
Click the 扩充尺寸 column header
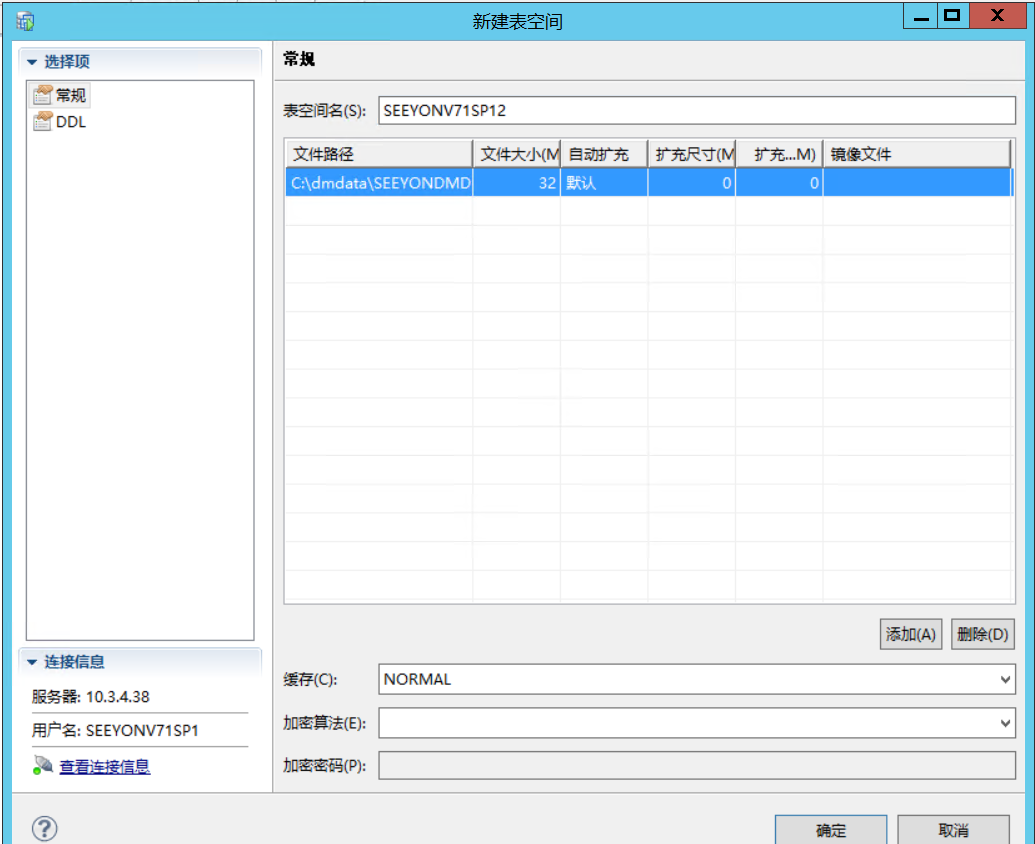692,154
